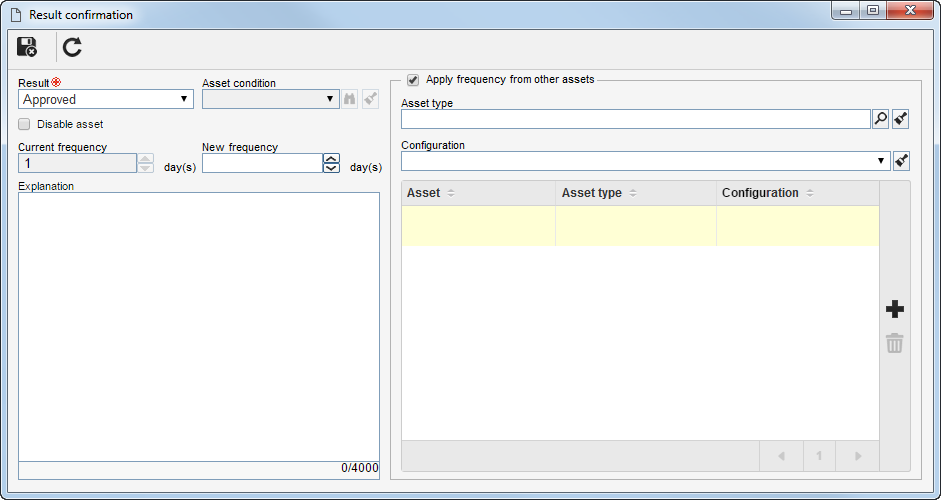Viewport: 941px width, 500px height.
Task: Go to previous page in grid pager
Action: coord(781,456)
